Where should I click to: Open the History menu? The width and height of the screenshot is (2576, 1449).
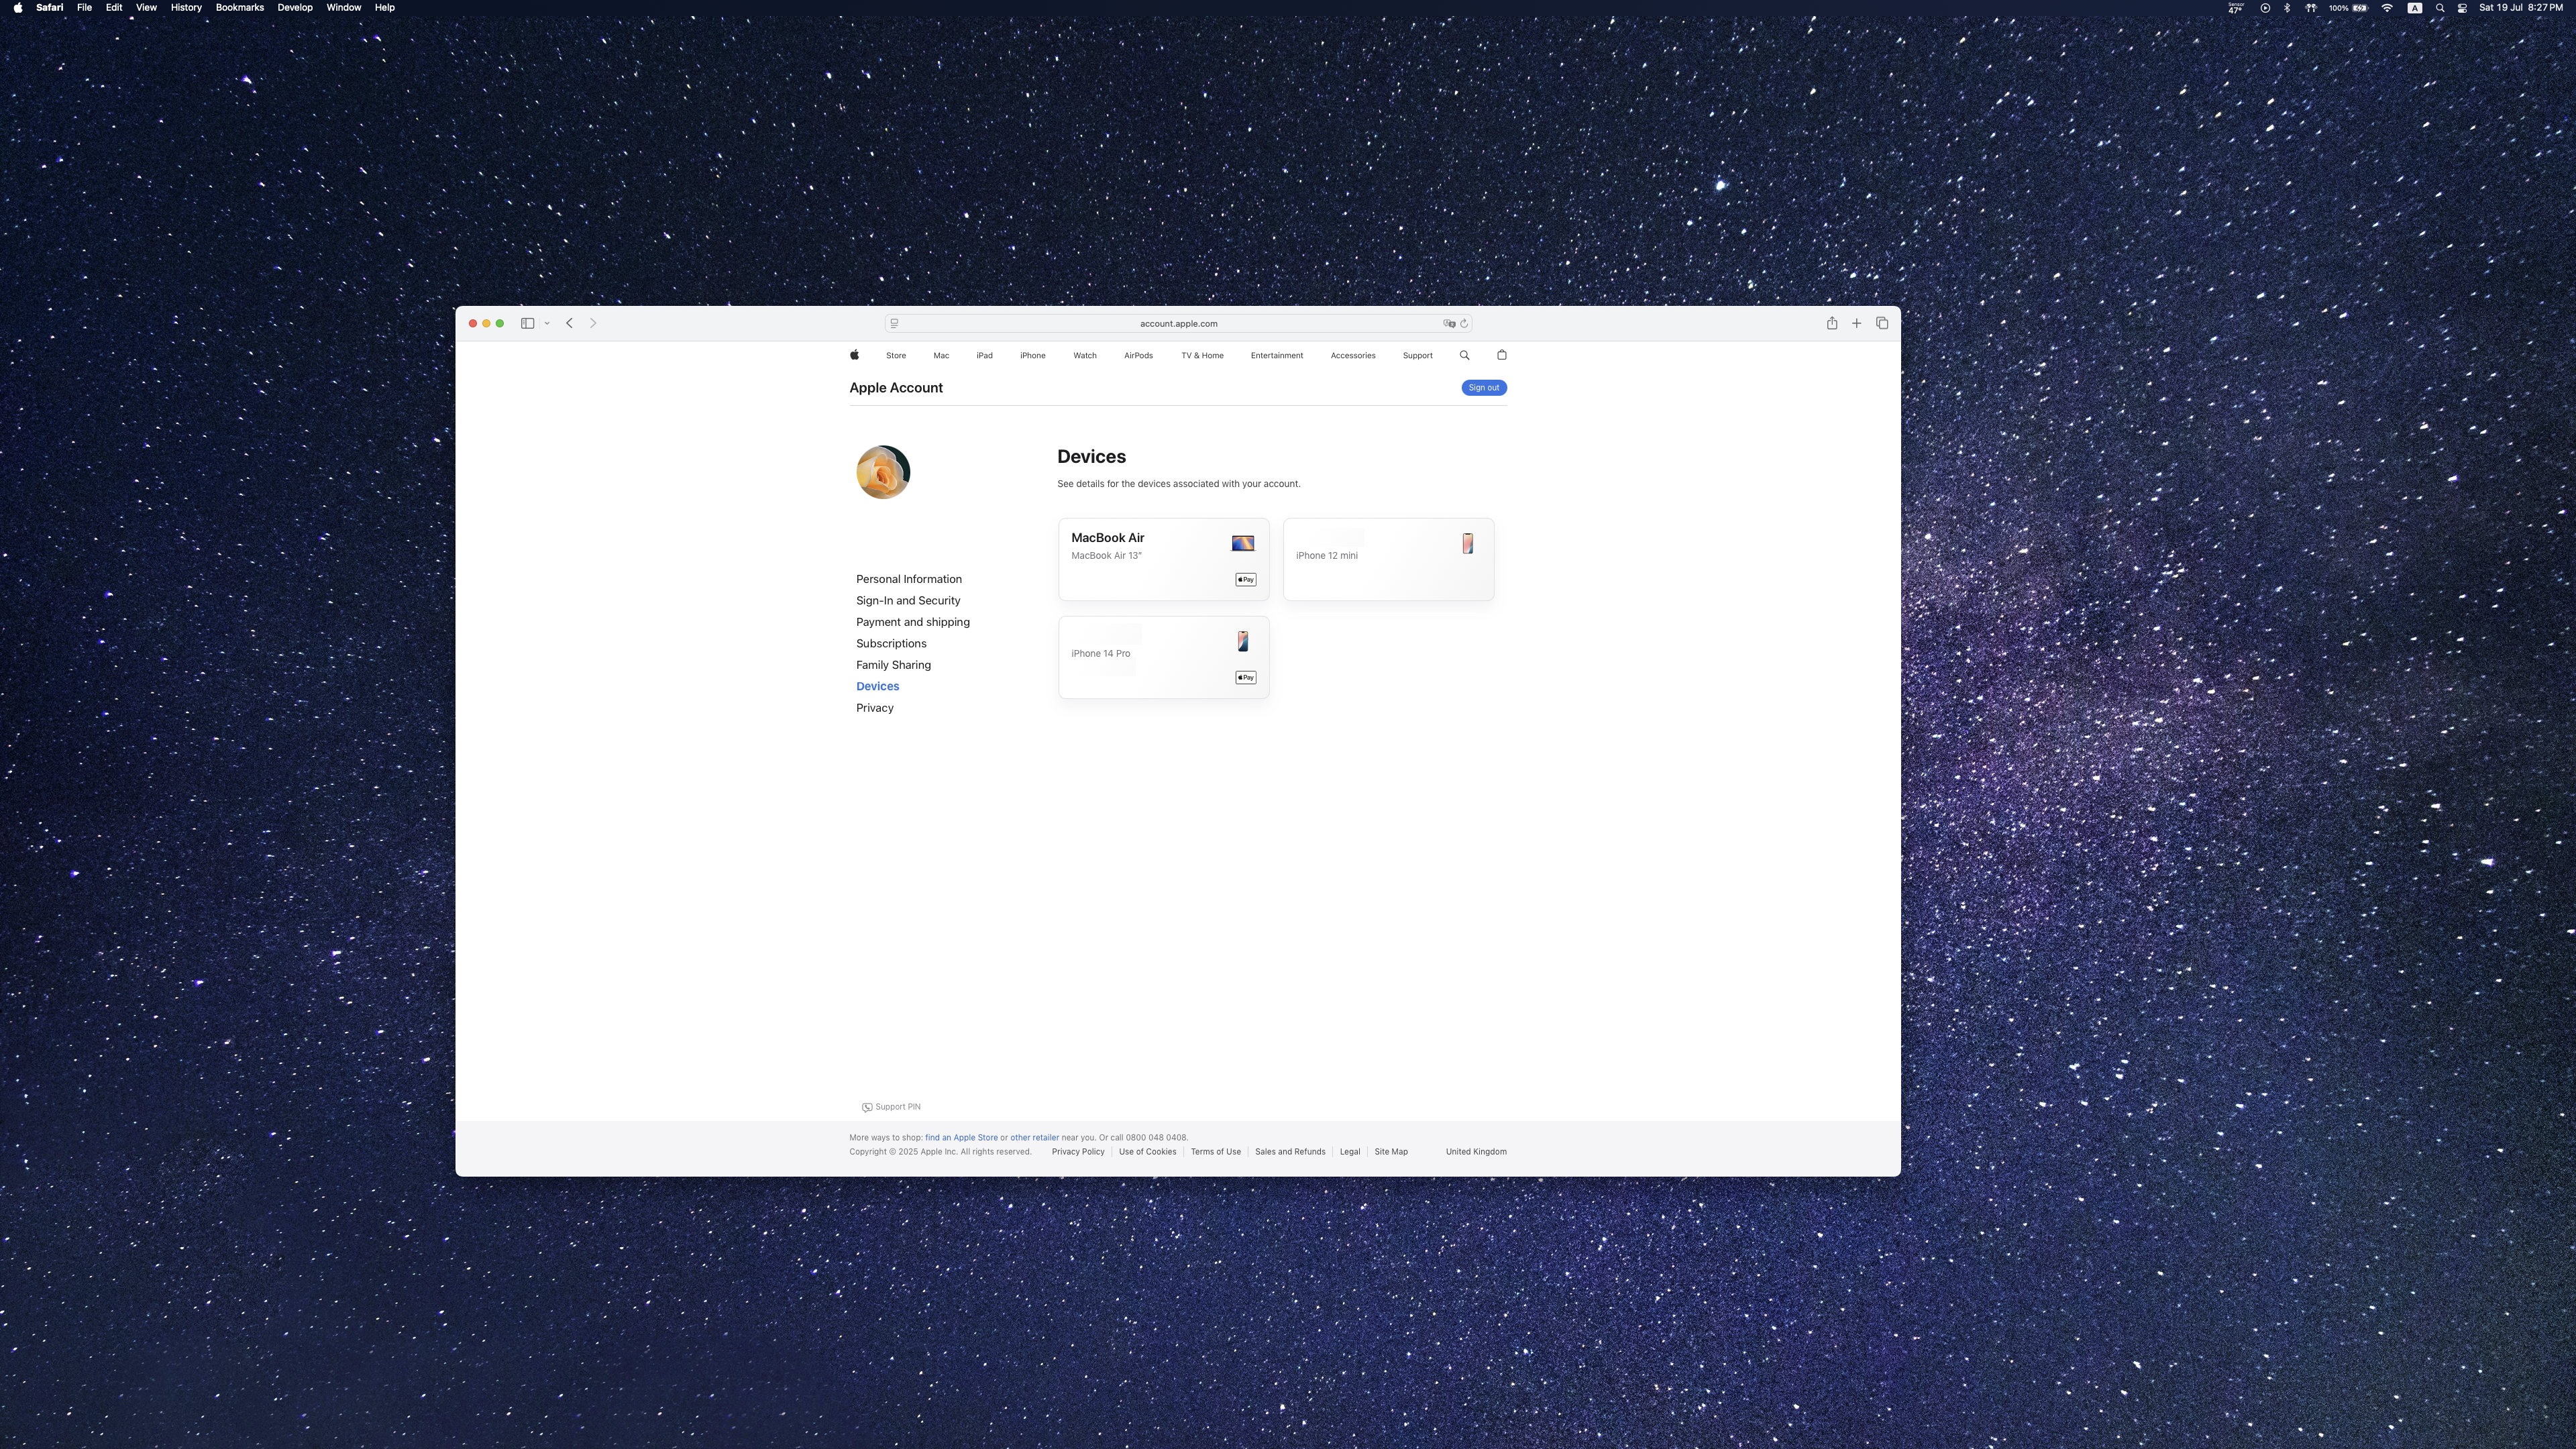coord(186,8)
